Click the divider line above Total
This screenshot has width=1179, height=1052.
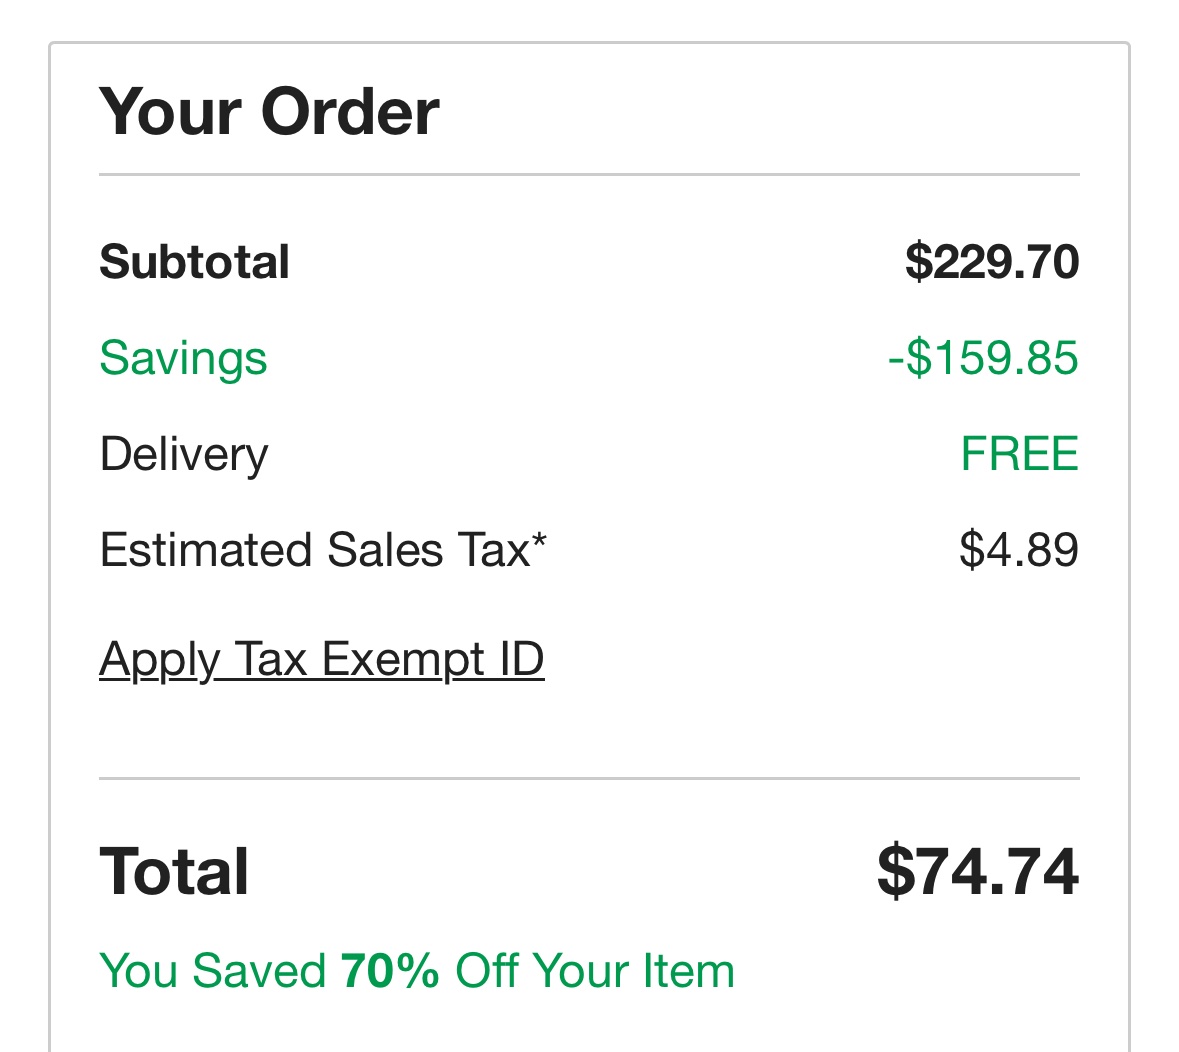coord(589,777)
